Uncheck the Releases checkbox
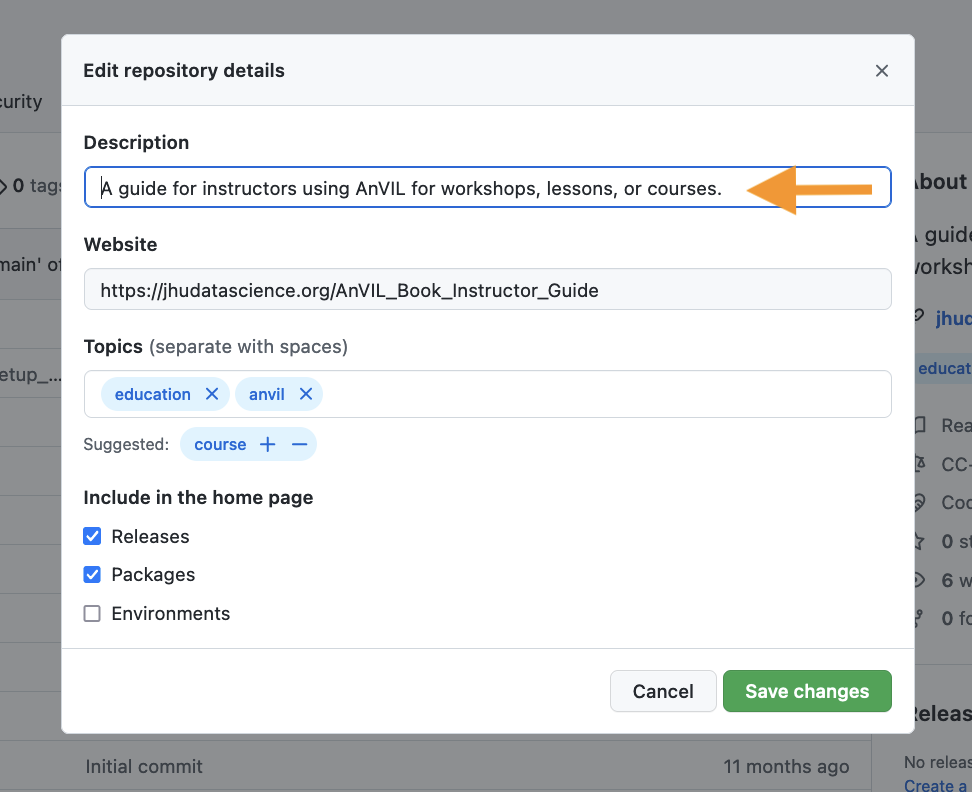Viewport: 972px width, 792px height. click(92, 536)
